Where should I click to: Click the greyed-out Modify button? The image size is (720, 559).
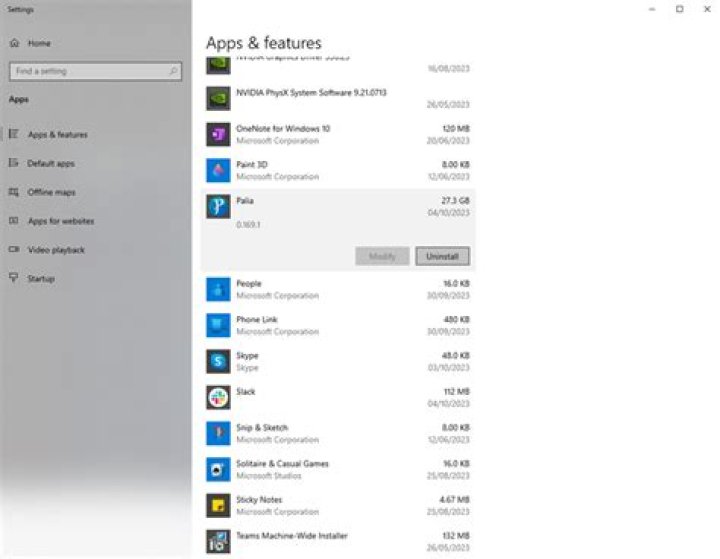point(382,256)
